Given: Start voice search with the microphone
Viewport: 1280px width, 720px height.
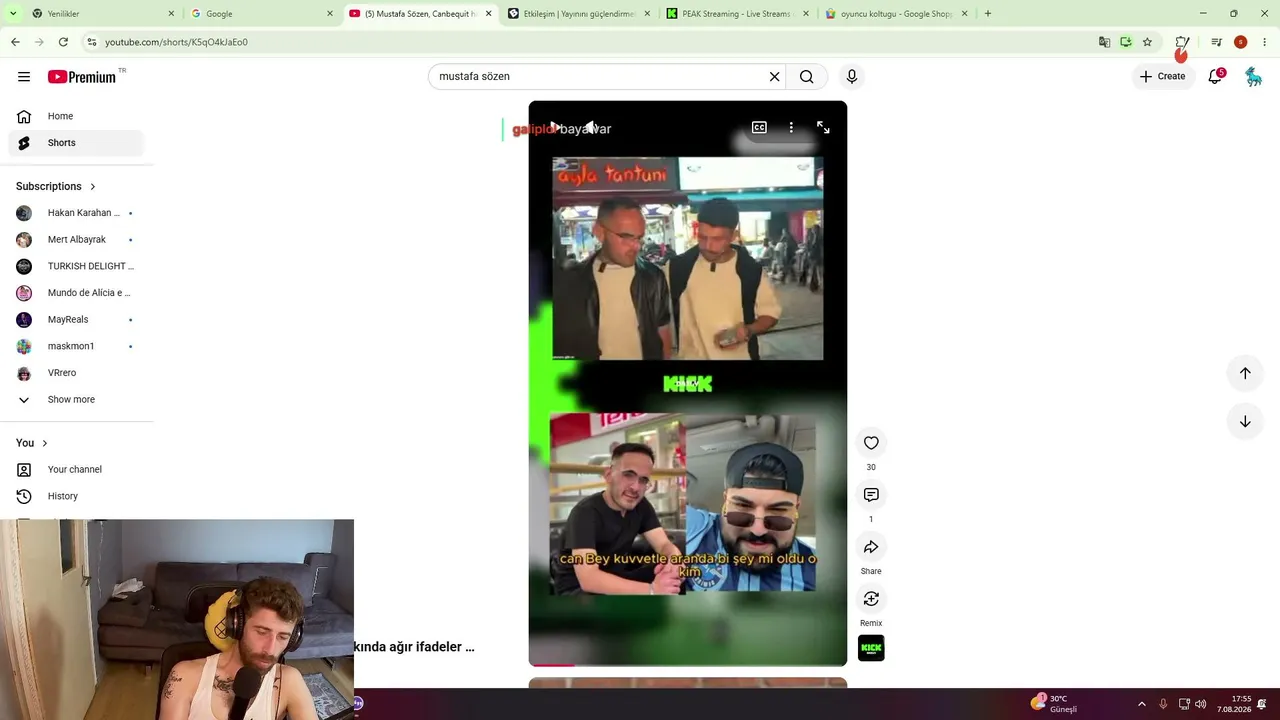Looking at the screenshot, I should 852,77.
